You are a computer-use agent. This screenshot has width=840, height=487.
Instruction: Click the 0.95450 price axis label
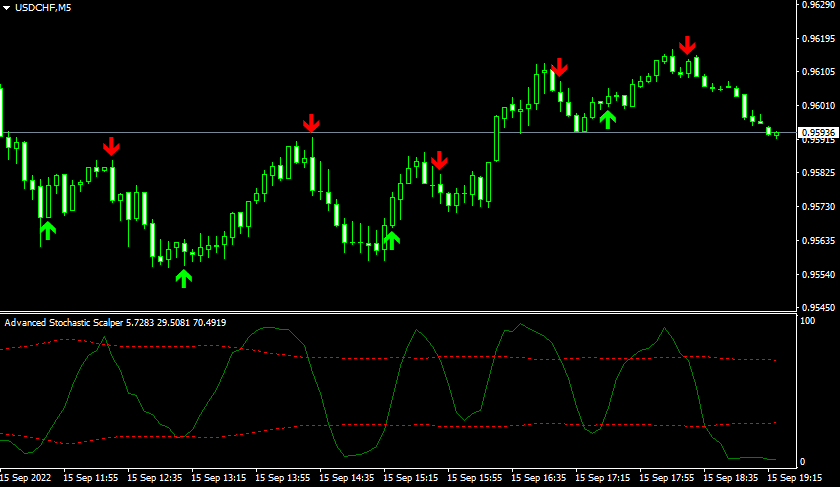point(818,308)
